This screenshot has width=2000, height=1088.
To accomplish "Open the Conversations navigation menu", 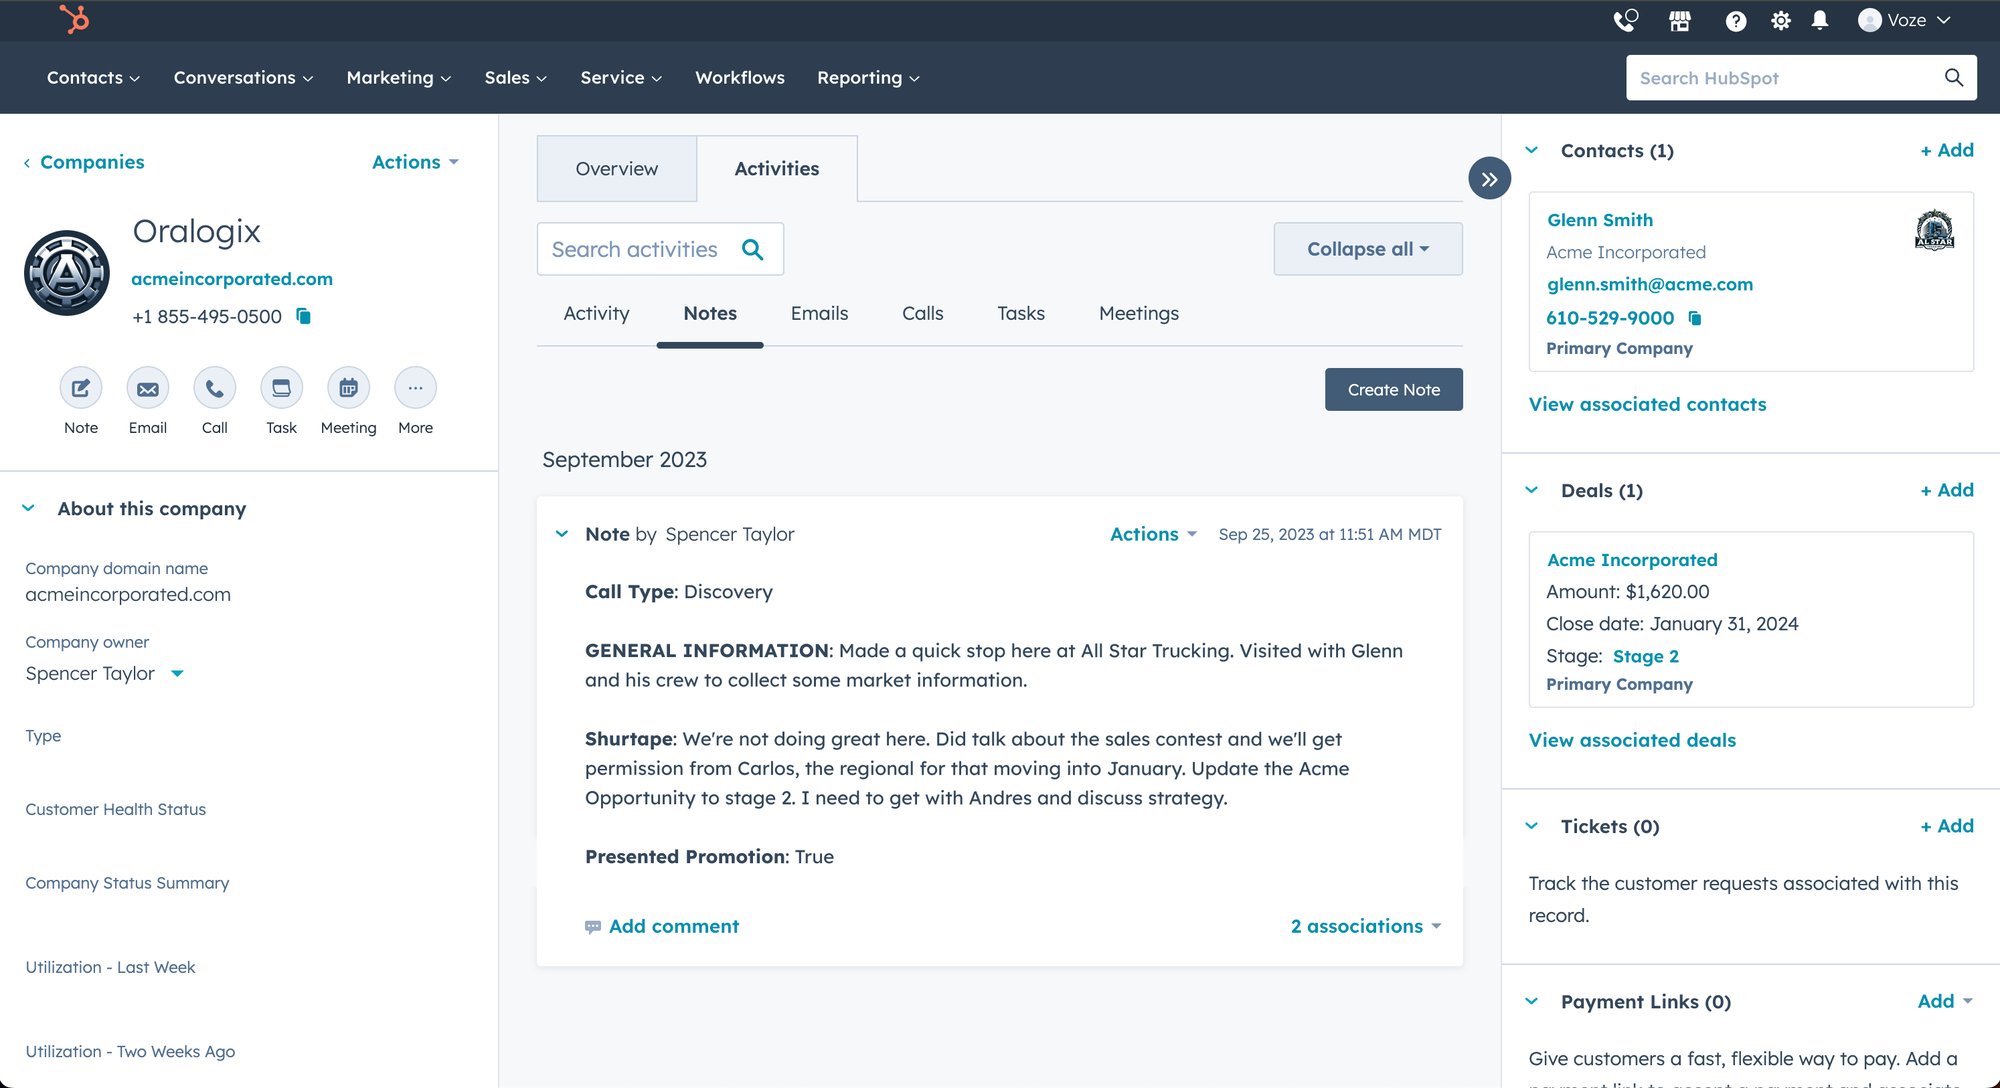I will 243,77.
